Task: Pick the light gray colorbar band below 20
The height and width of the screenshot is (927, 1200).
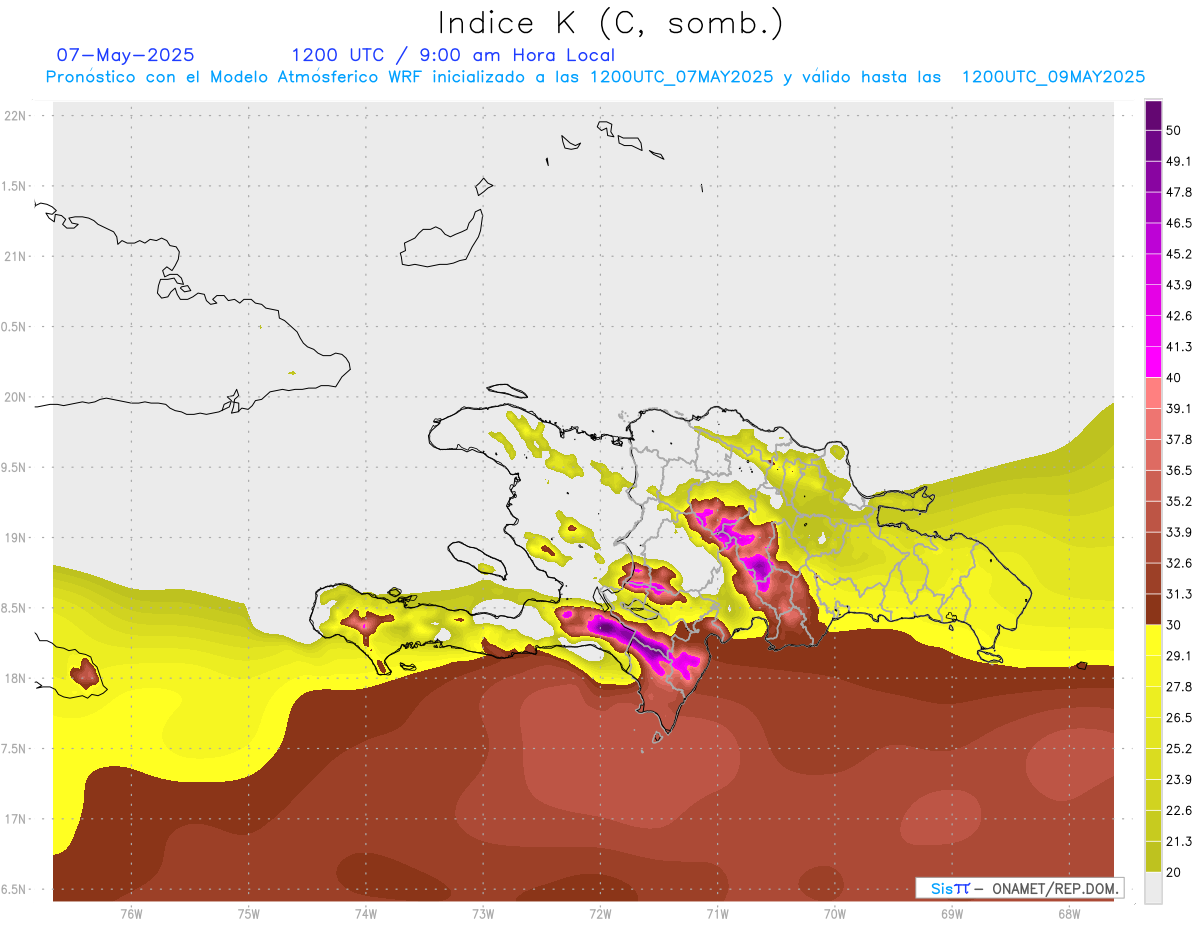Action: point(1154,887)
